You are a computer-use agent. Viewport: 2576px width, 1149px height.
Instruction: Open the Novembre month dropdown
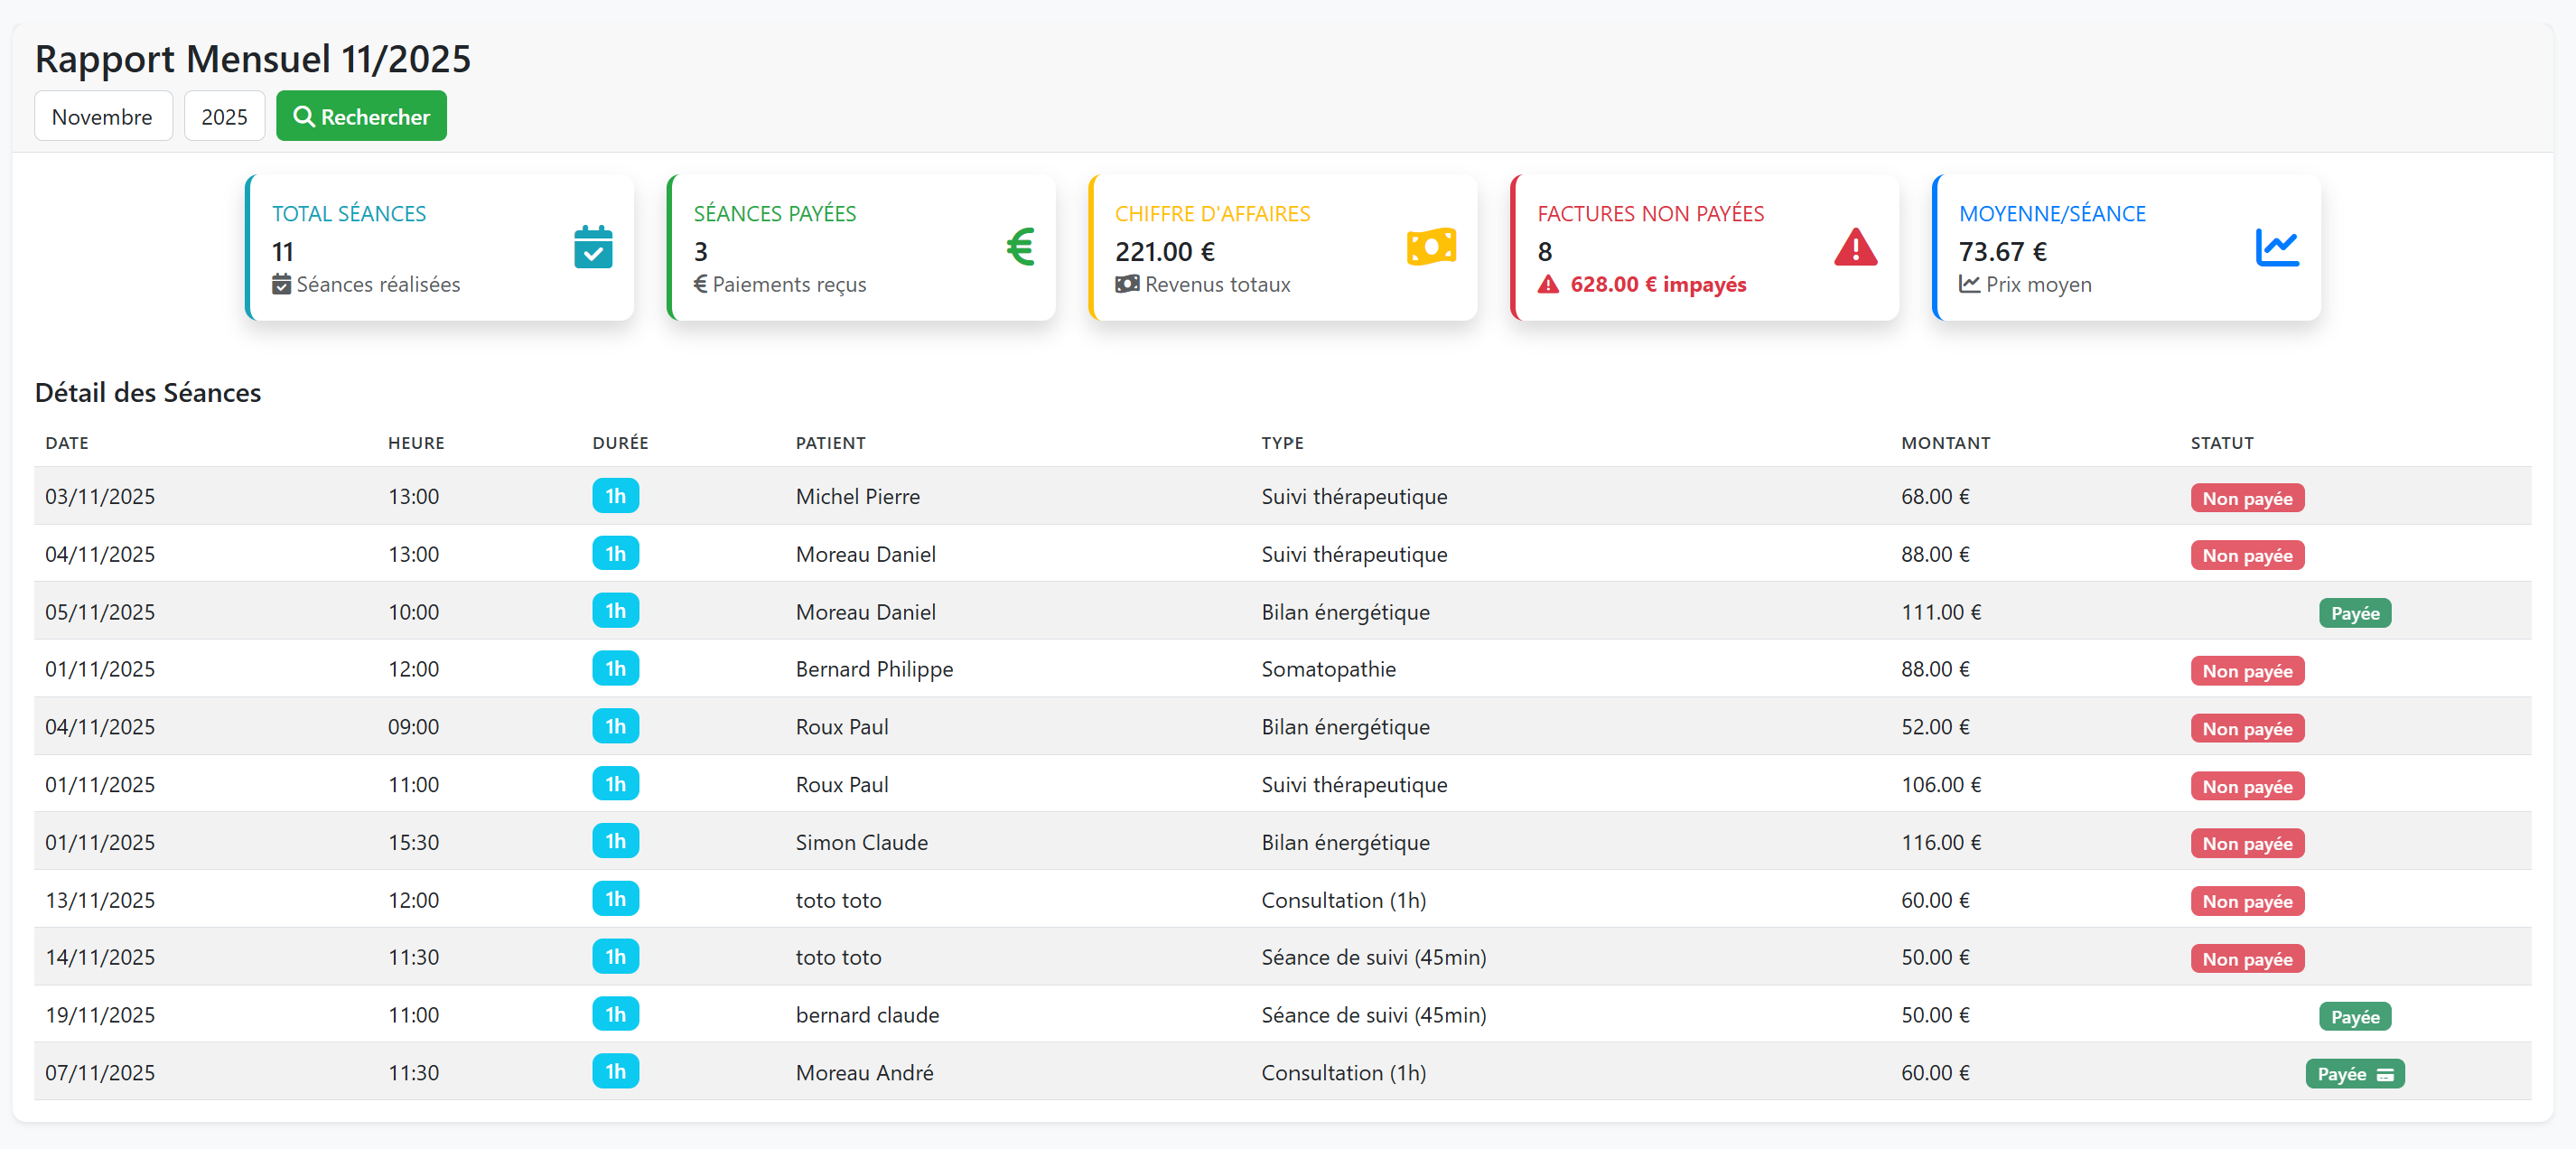coord(103,117)
